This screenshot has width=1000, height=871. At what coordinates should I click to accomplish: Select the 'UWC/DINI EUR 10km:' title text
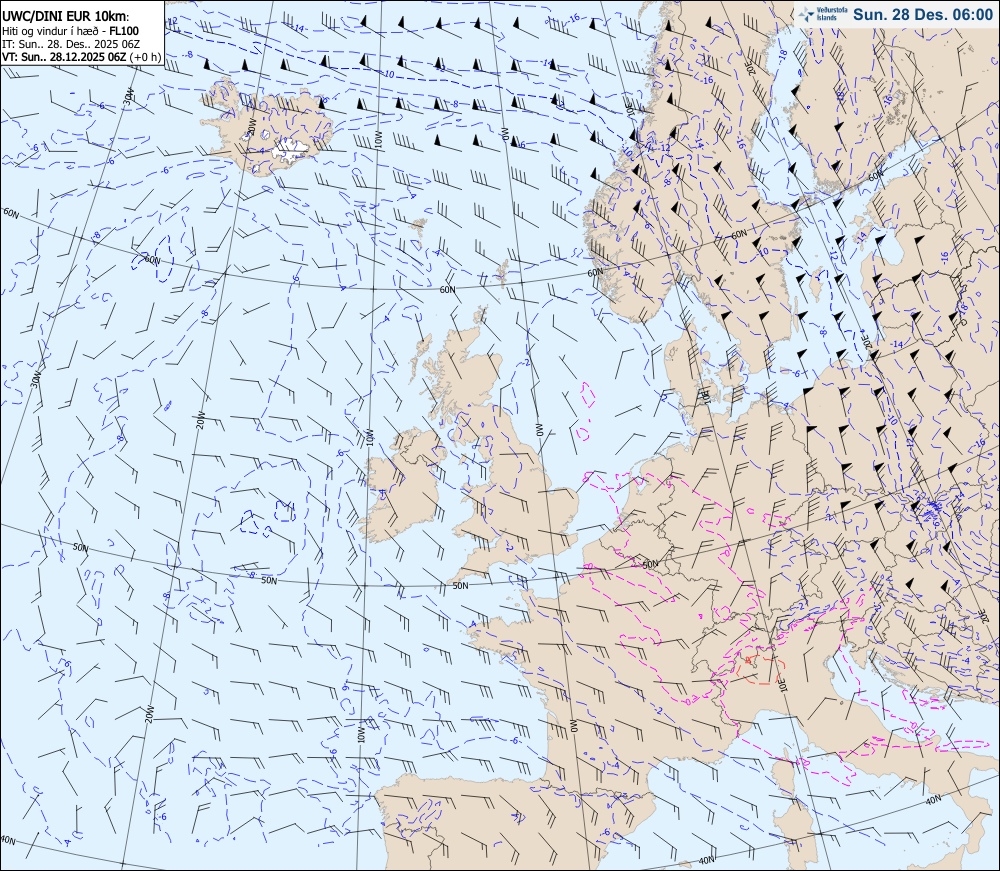pyautogui.click(x=65, y=17)
